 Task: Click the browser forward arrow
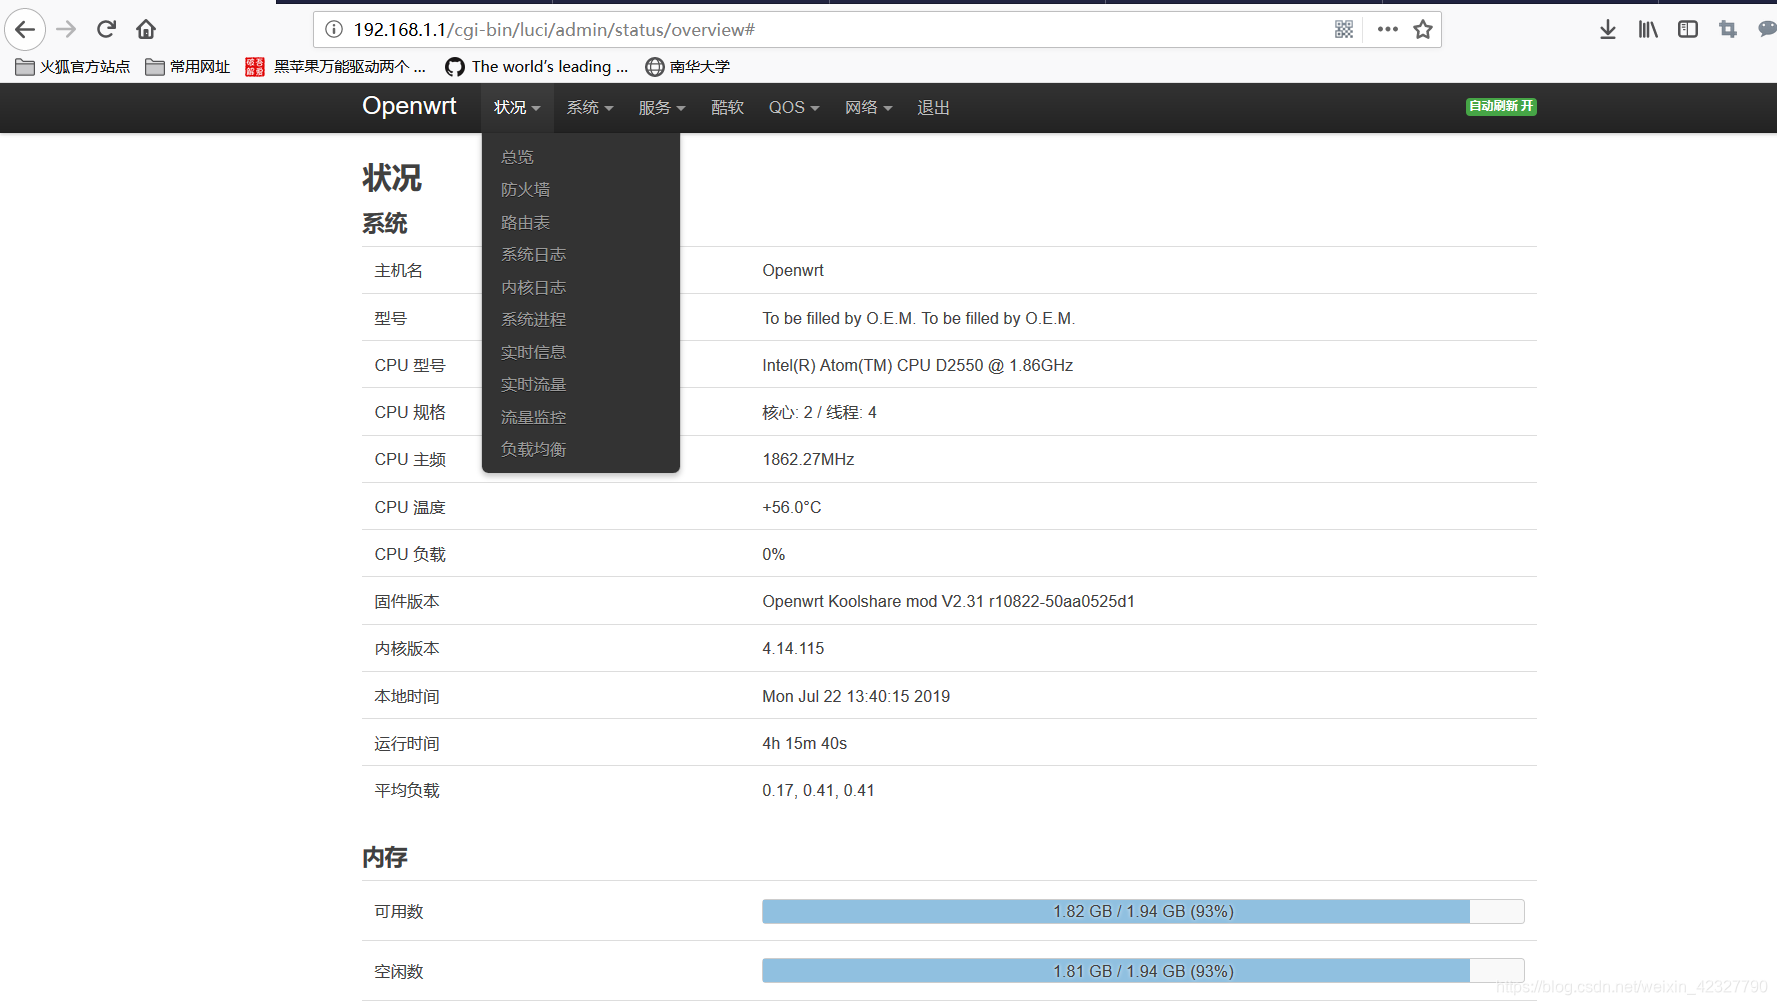[66, 29]
